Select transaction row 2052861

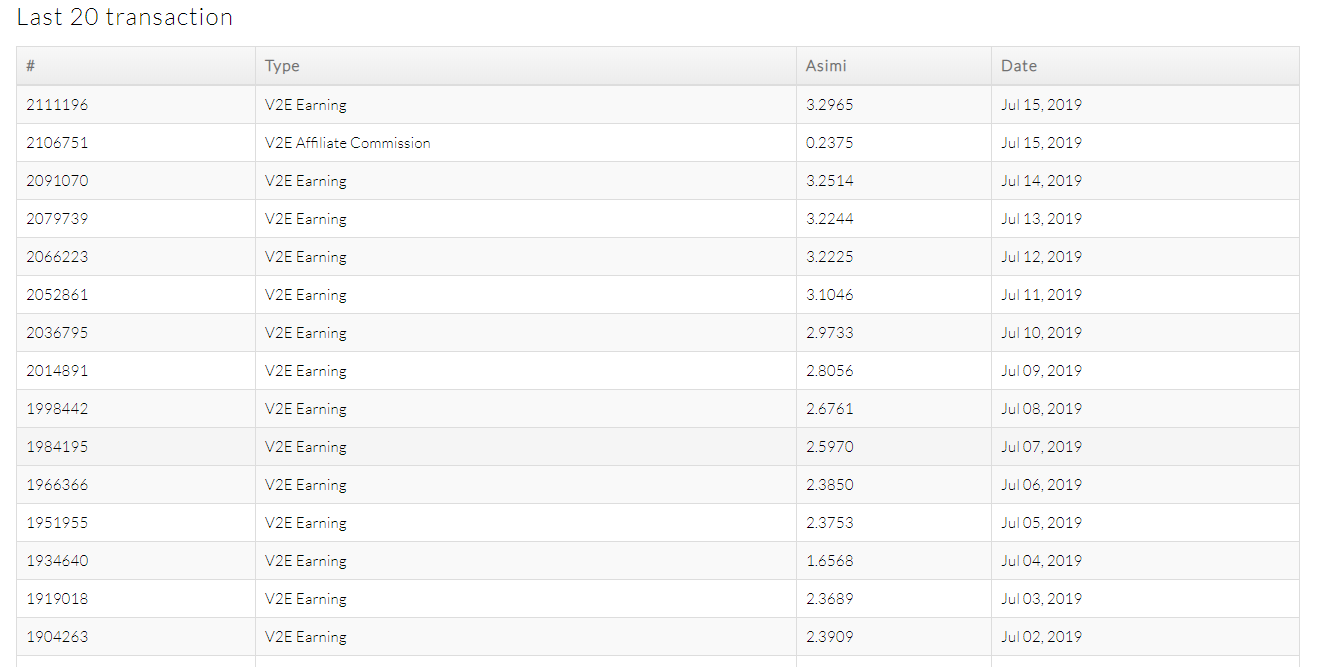coord(57,295)
